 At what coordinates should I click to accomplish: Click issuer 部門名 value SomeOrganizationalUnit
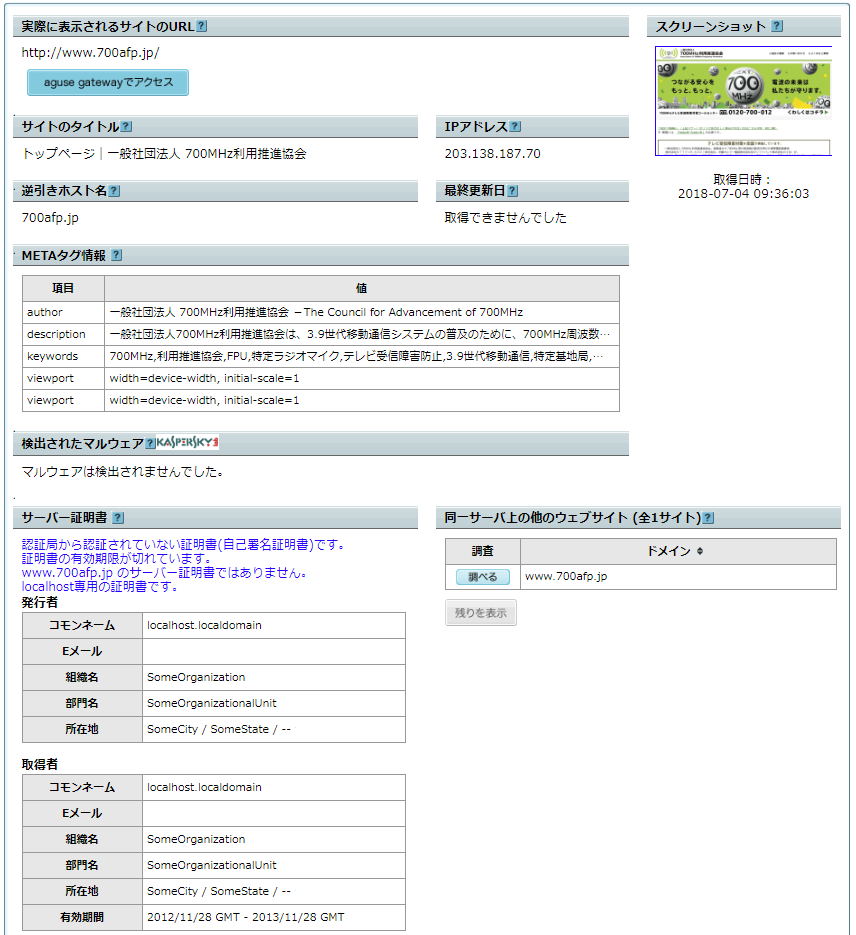(212, 703)
